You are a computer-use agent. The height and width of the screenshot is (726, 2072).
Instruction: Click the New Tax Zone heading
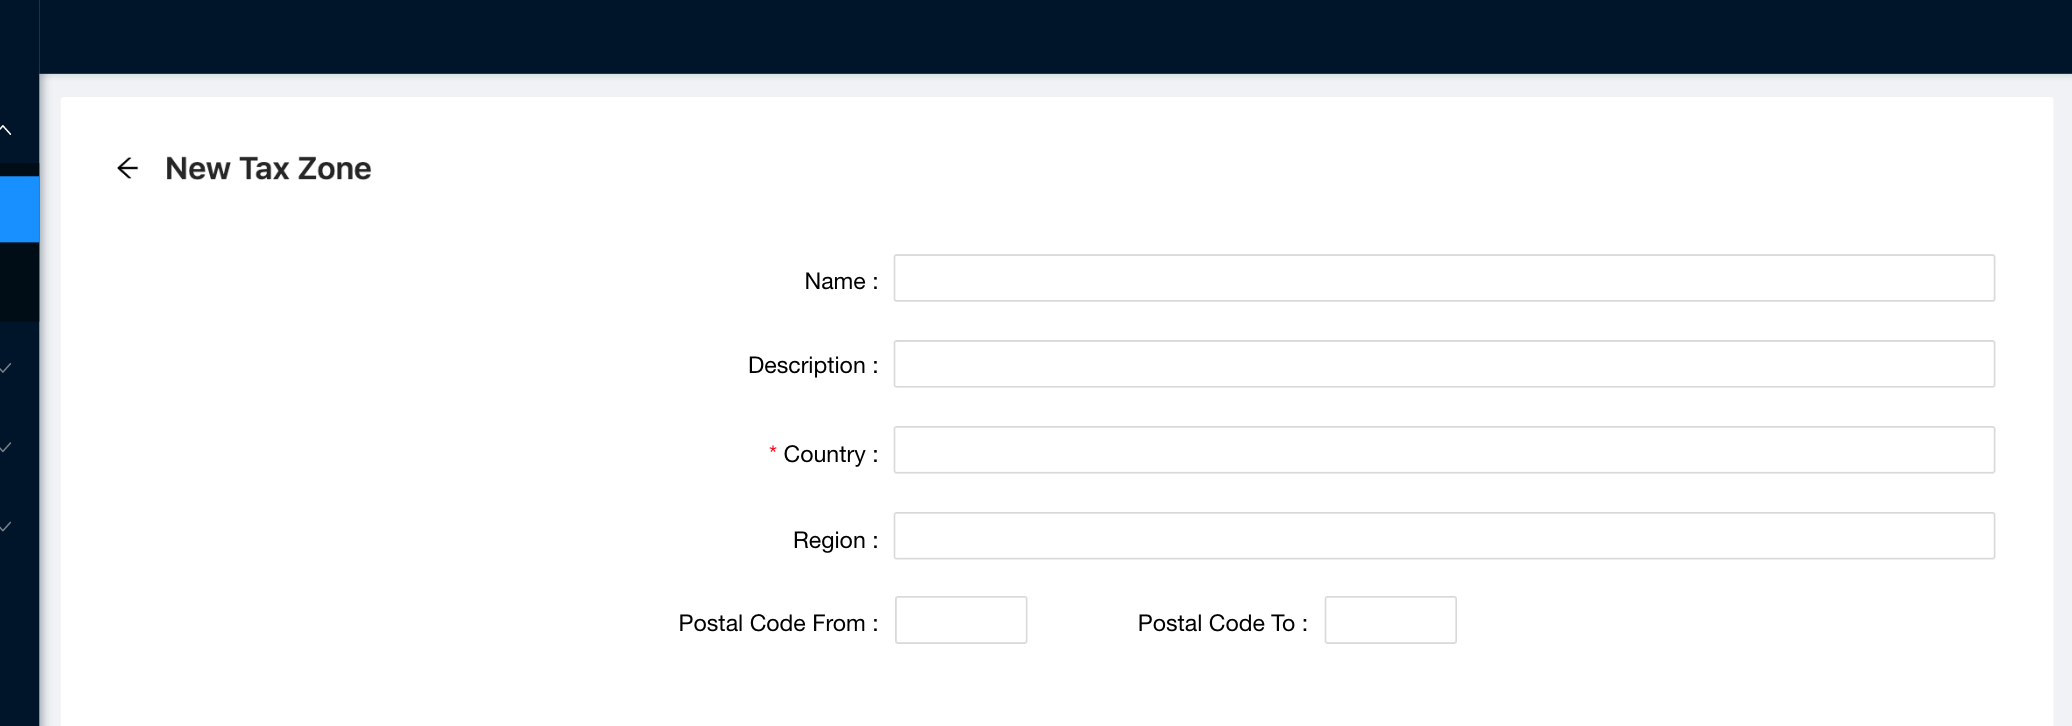268,168
